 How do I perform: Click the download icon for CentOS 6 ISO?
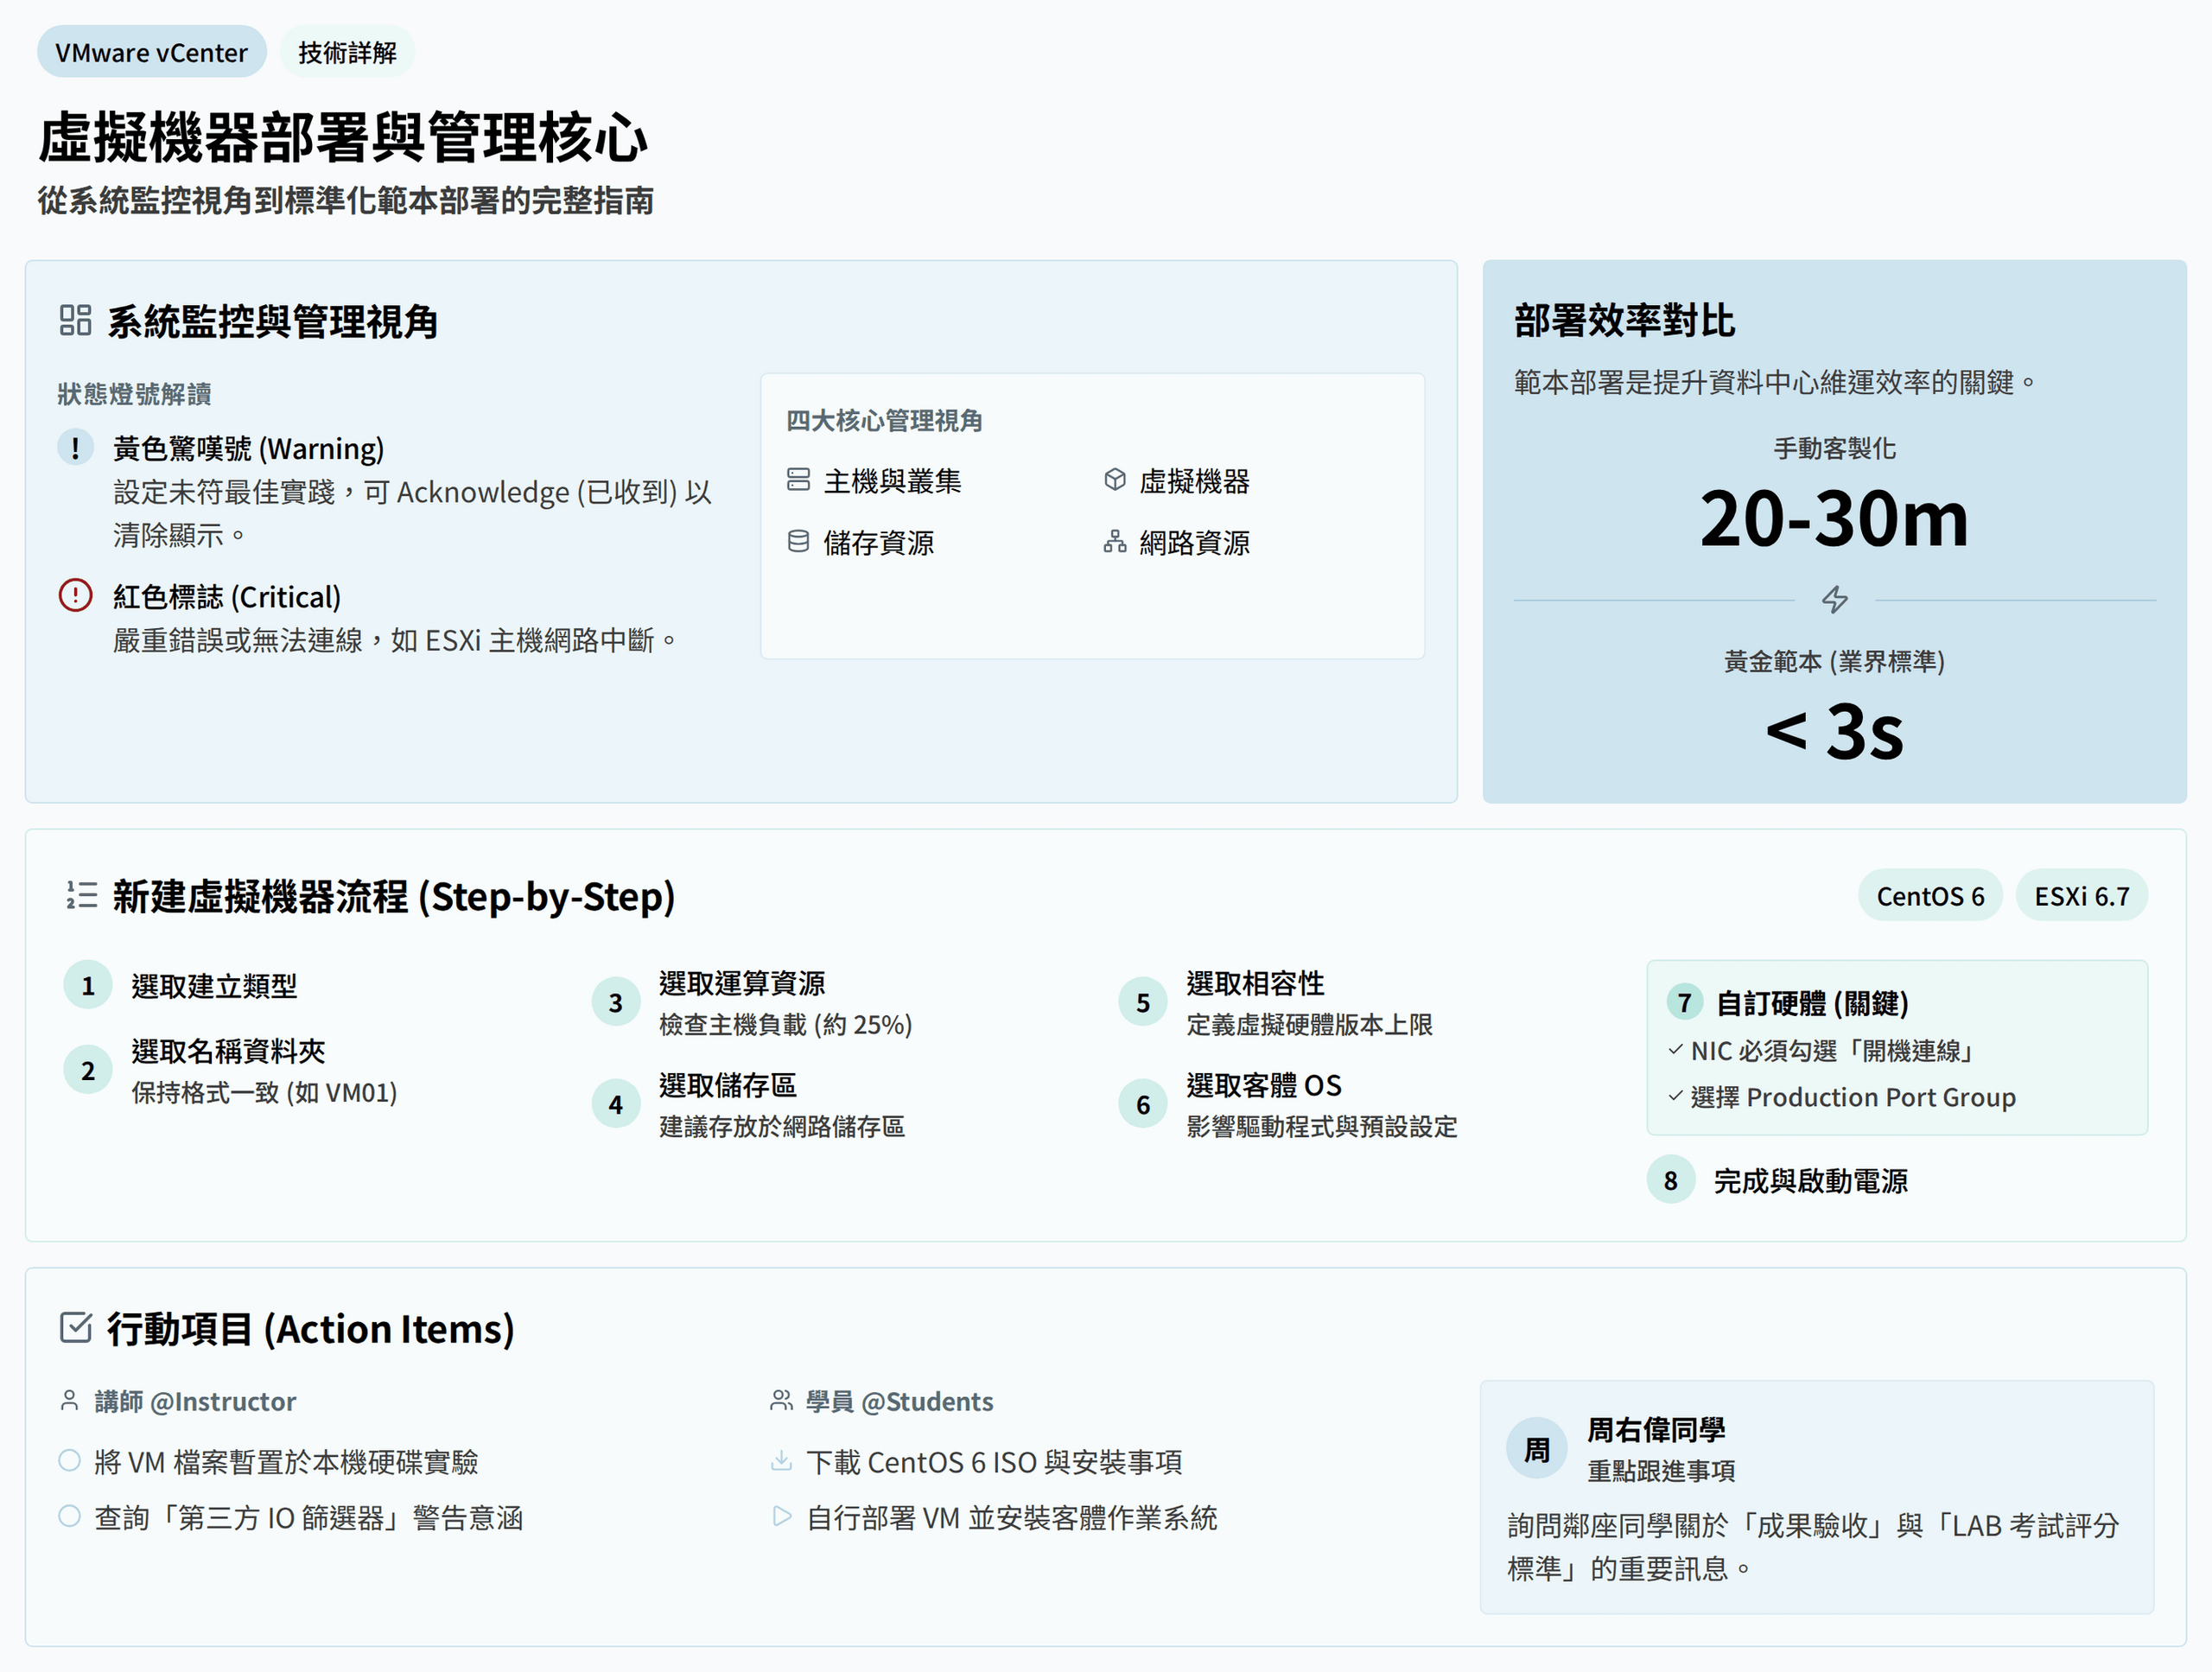click(781, 1461)
